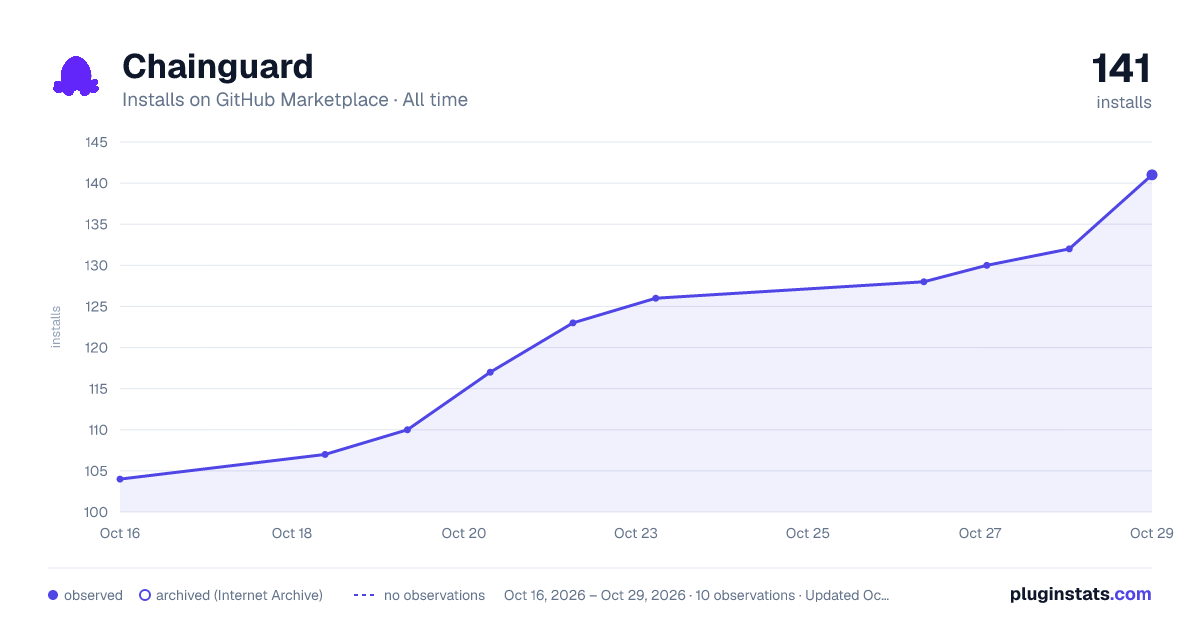
Task: Click the vertical 'installs' y-axis title
Action: (x=56, y=327)
